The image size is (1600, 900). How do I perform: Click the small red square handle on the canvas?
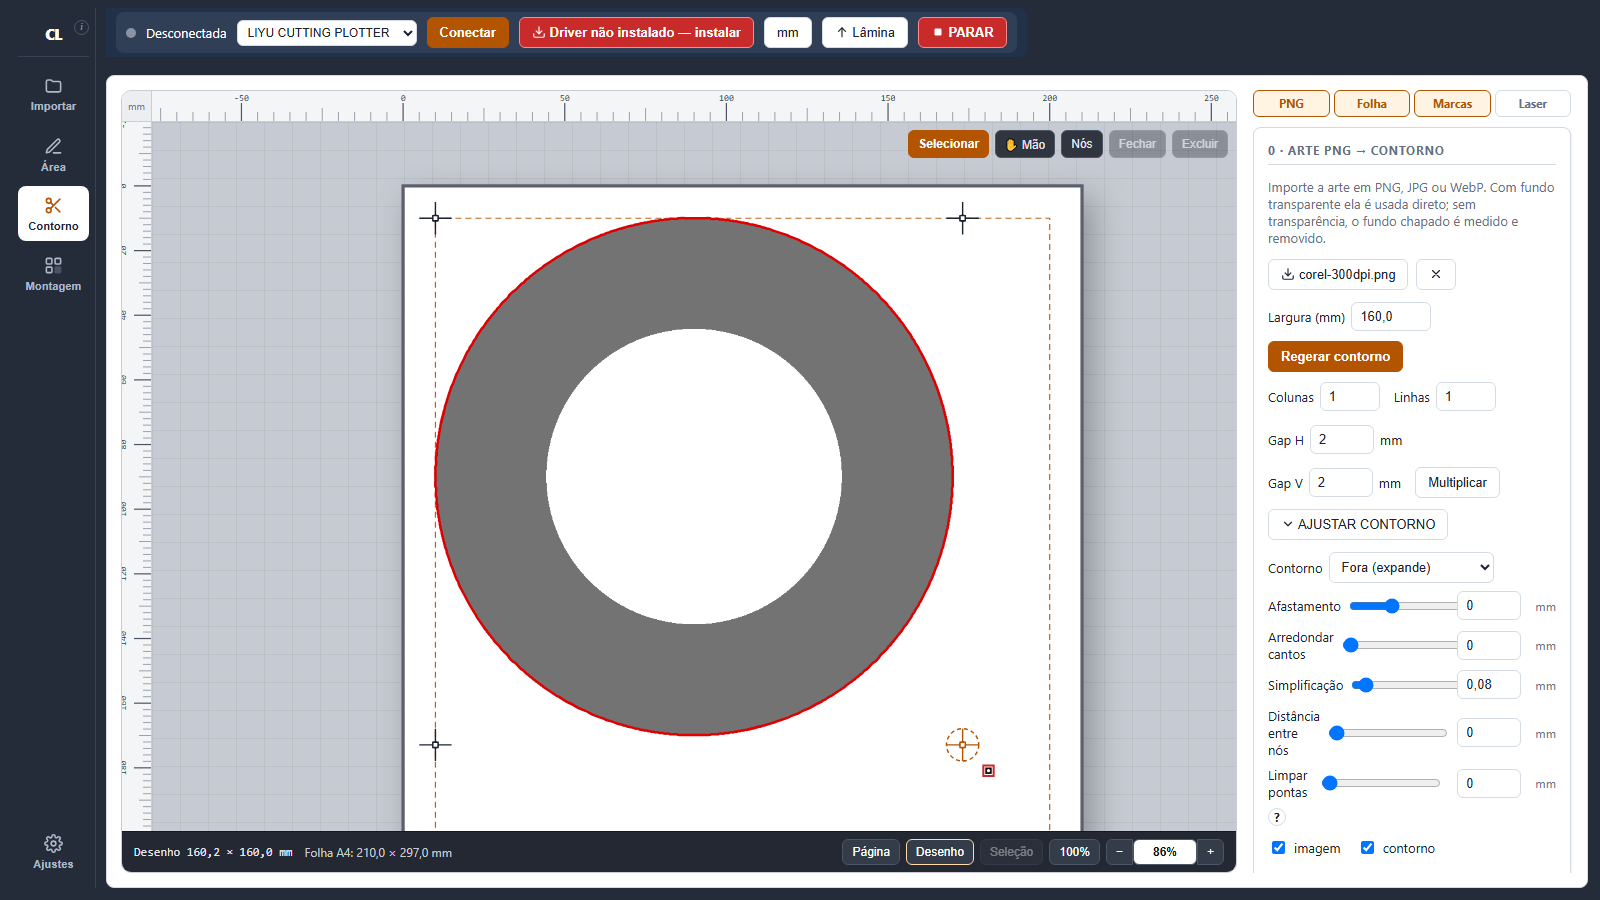click(x=989, y=770)
